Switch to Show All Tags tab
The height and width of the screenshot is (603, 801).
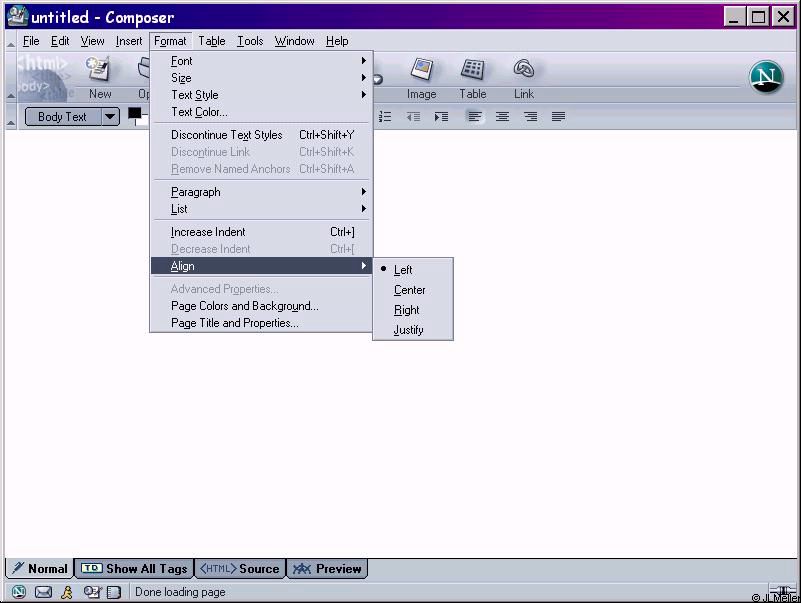pos(134,569)
